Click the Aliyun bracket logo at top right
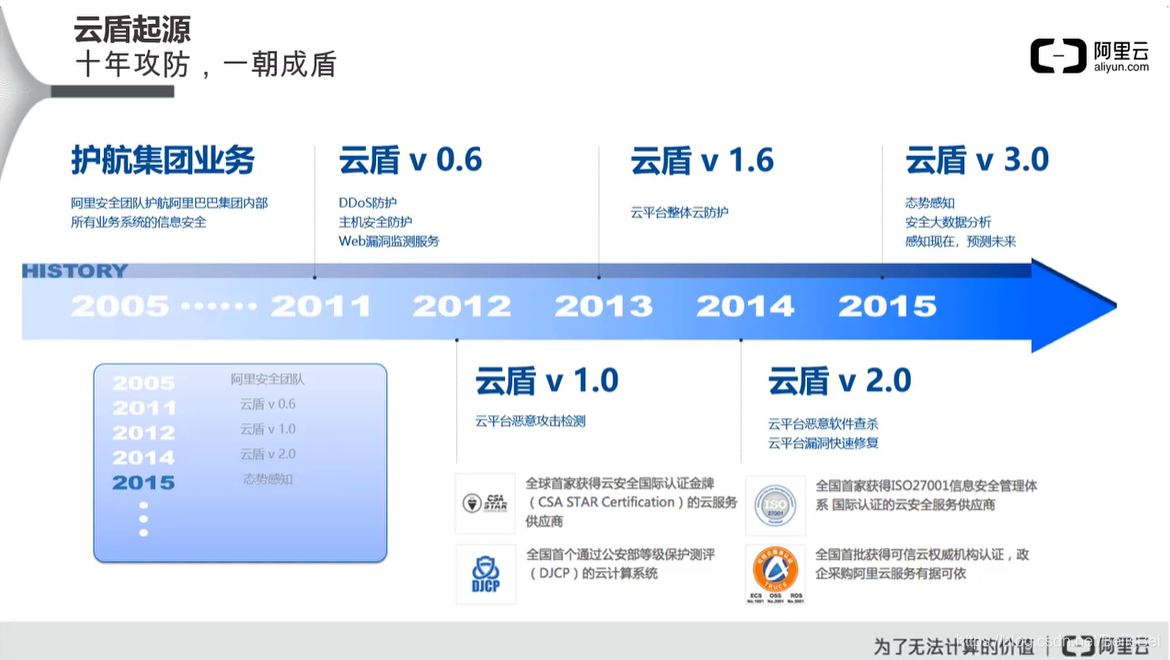1170x660 pixels. point(1058,56)
